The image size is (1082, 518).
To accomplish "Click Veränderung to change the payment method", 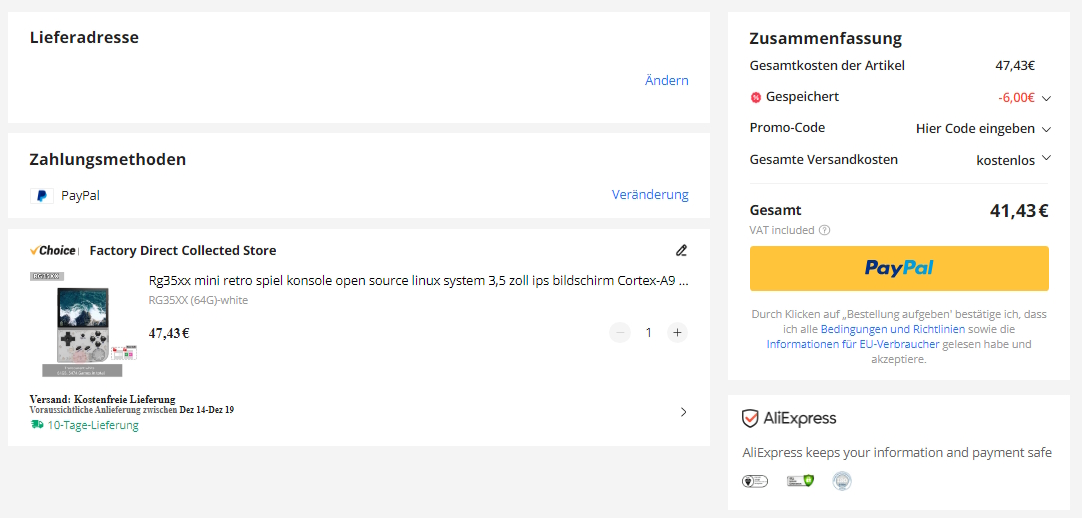I will 650,194.
